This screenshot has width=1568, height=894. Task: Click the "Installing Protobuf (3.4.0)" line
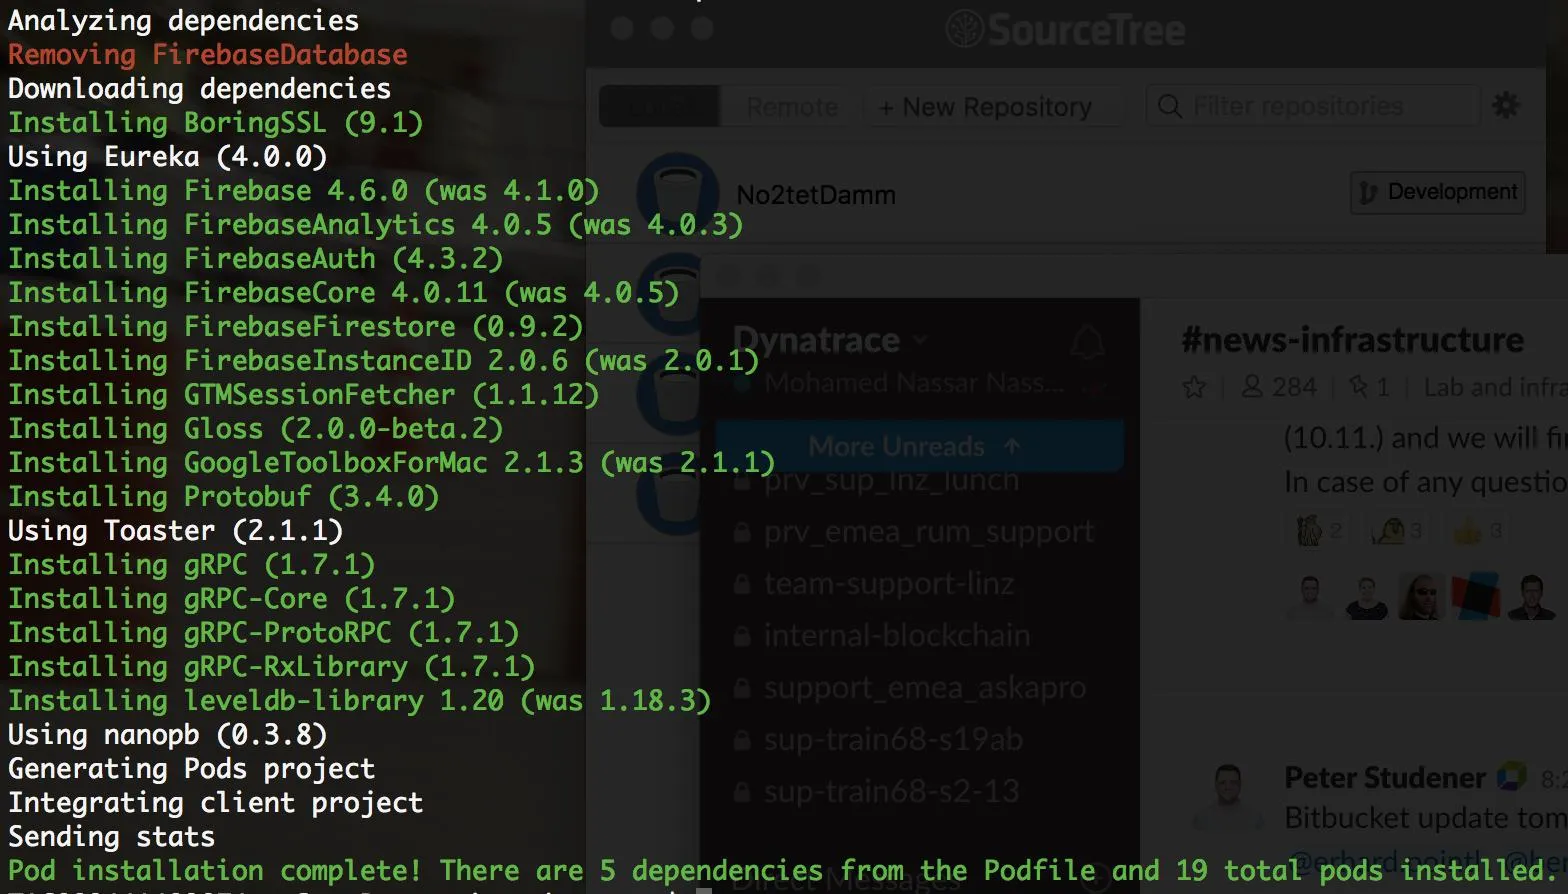click(223, 497)
